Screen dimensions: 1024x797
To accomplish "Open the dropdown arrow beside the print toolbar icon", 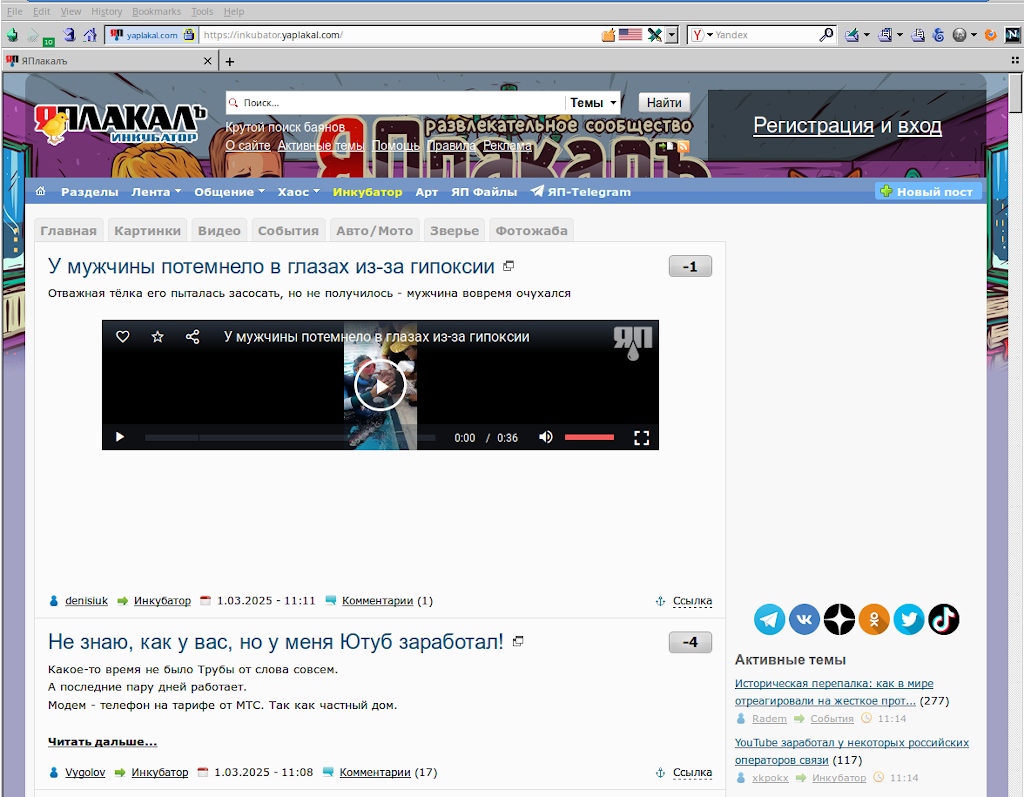I will (900, 35).
